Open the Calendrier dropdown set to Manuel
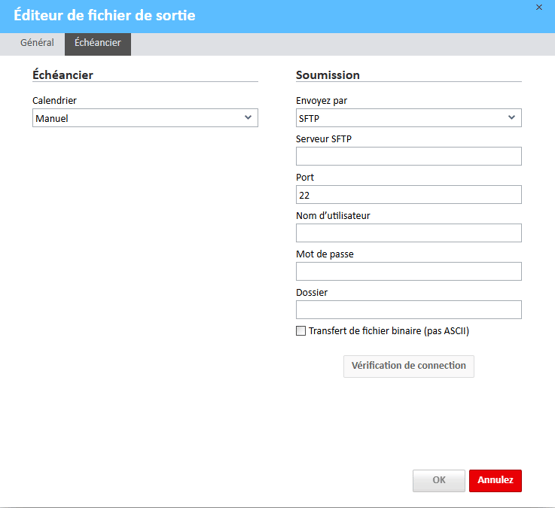The width and height of the screenshot is (555, 508). pos(145,118)
